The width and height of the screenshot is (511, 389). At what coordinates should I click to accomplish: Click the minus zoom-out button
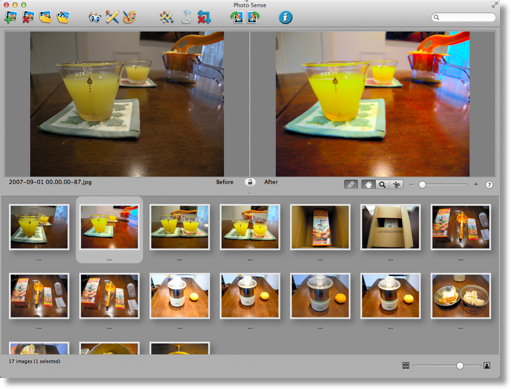pos(411,184)
